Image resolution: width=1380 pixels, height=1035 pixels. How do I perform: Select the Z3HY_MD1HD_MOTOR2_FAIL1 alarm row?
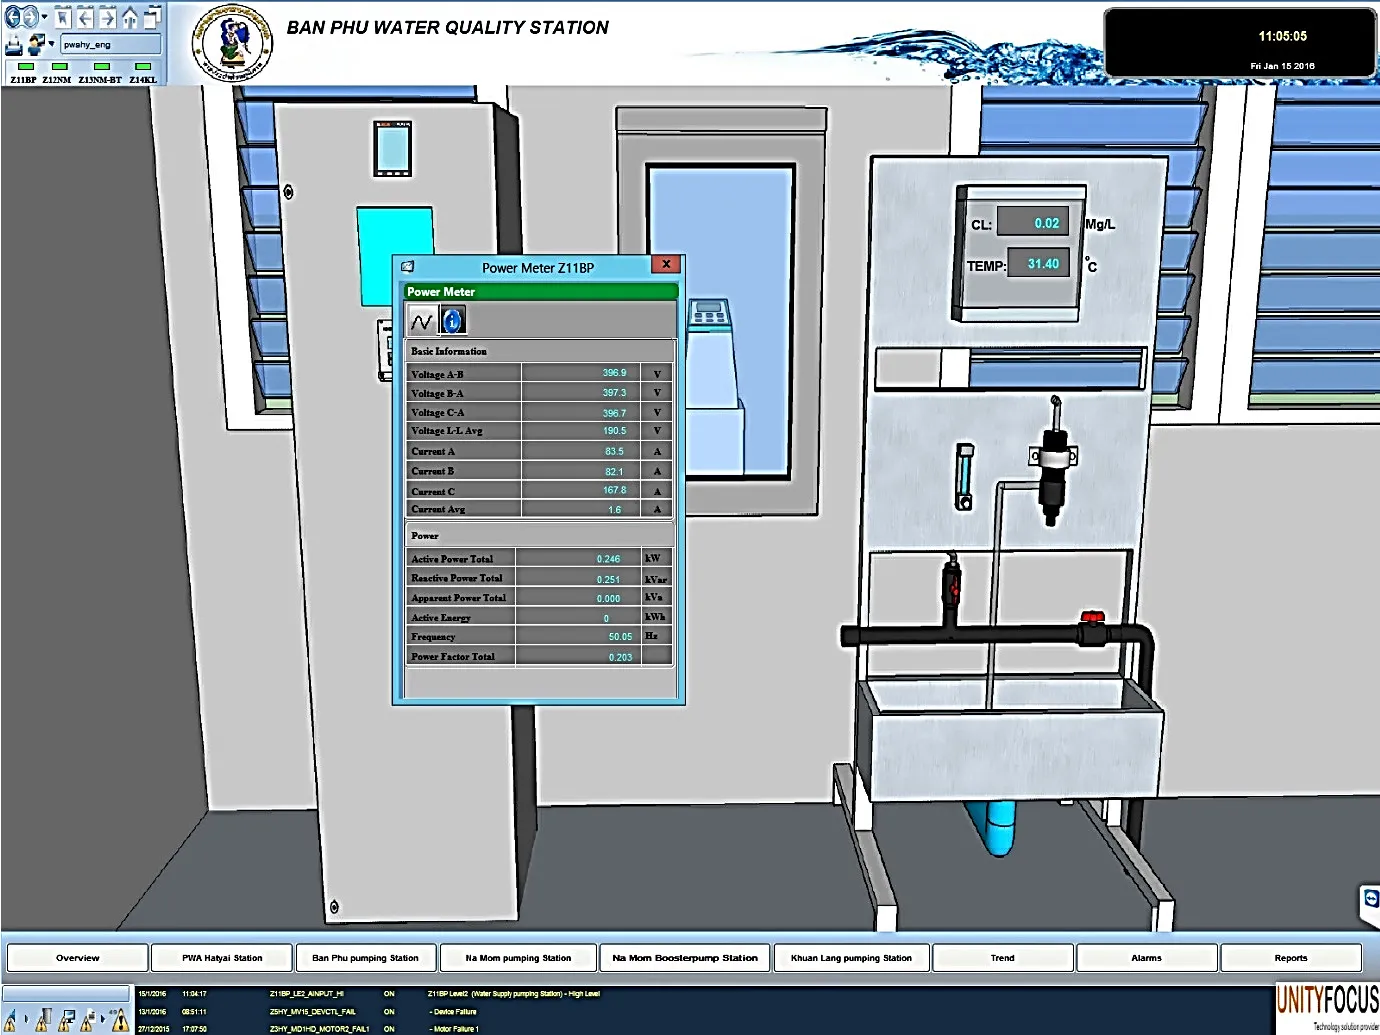point(703,1028)
